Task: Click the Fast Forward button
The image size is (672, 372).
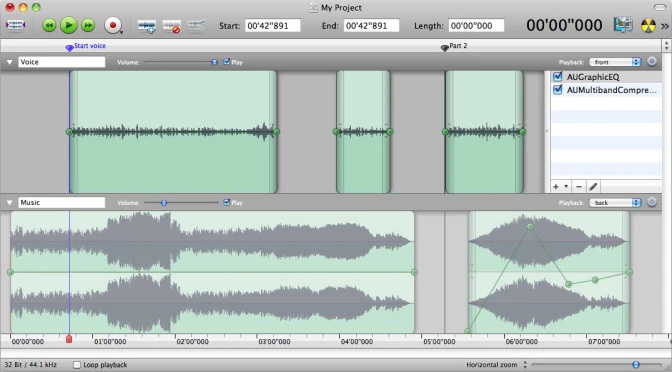Action: 88,25
